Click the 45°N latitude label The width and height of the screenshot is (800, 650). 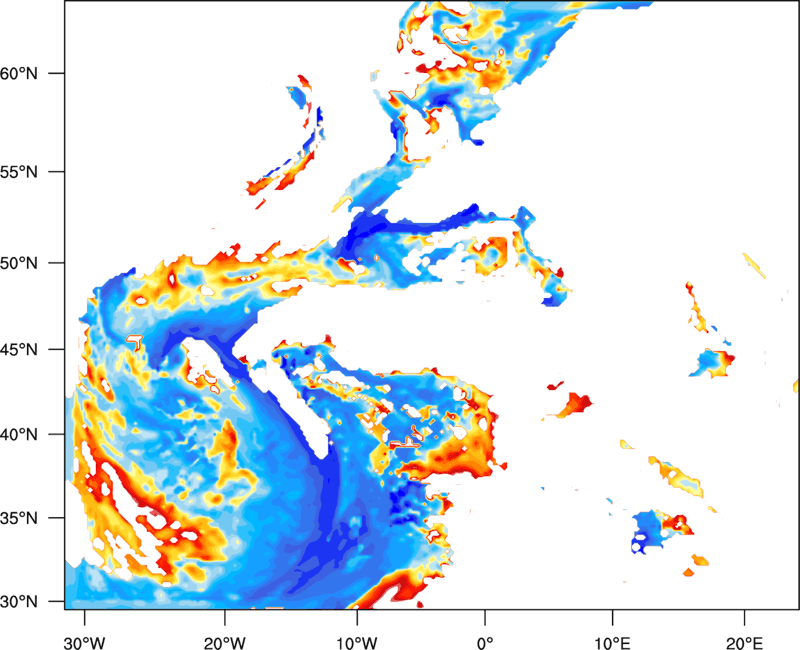pyautogui.click(x=19, y=349)
